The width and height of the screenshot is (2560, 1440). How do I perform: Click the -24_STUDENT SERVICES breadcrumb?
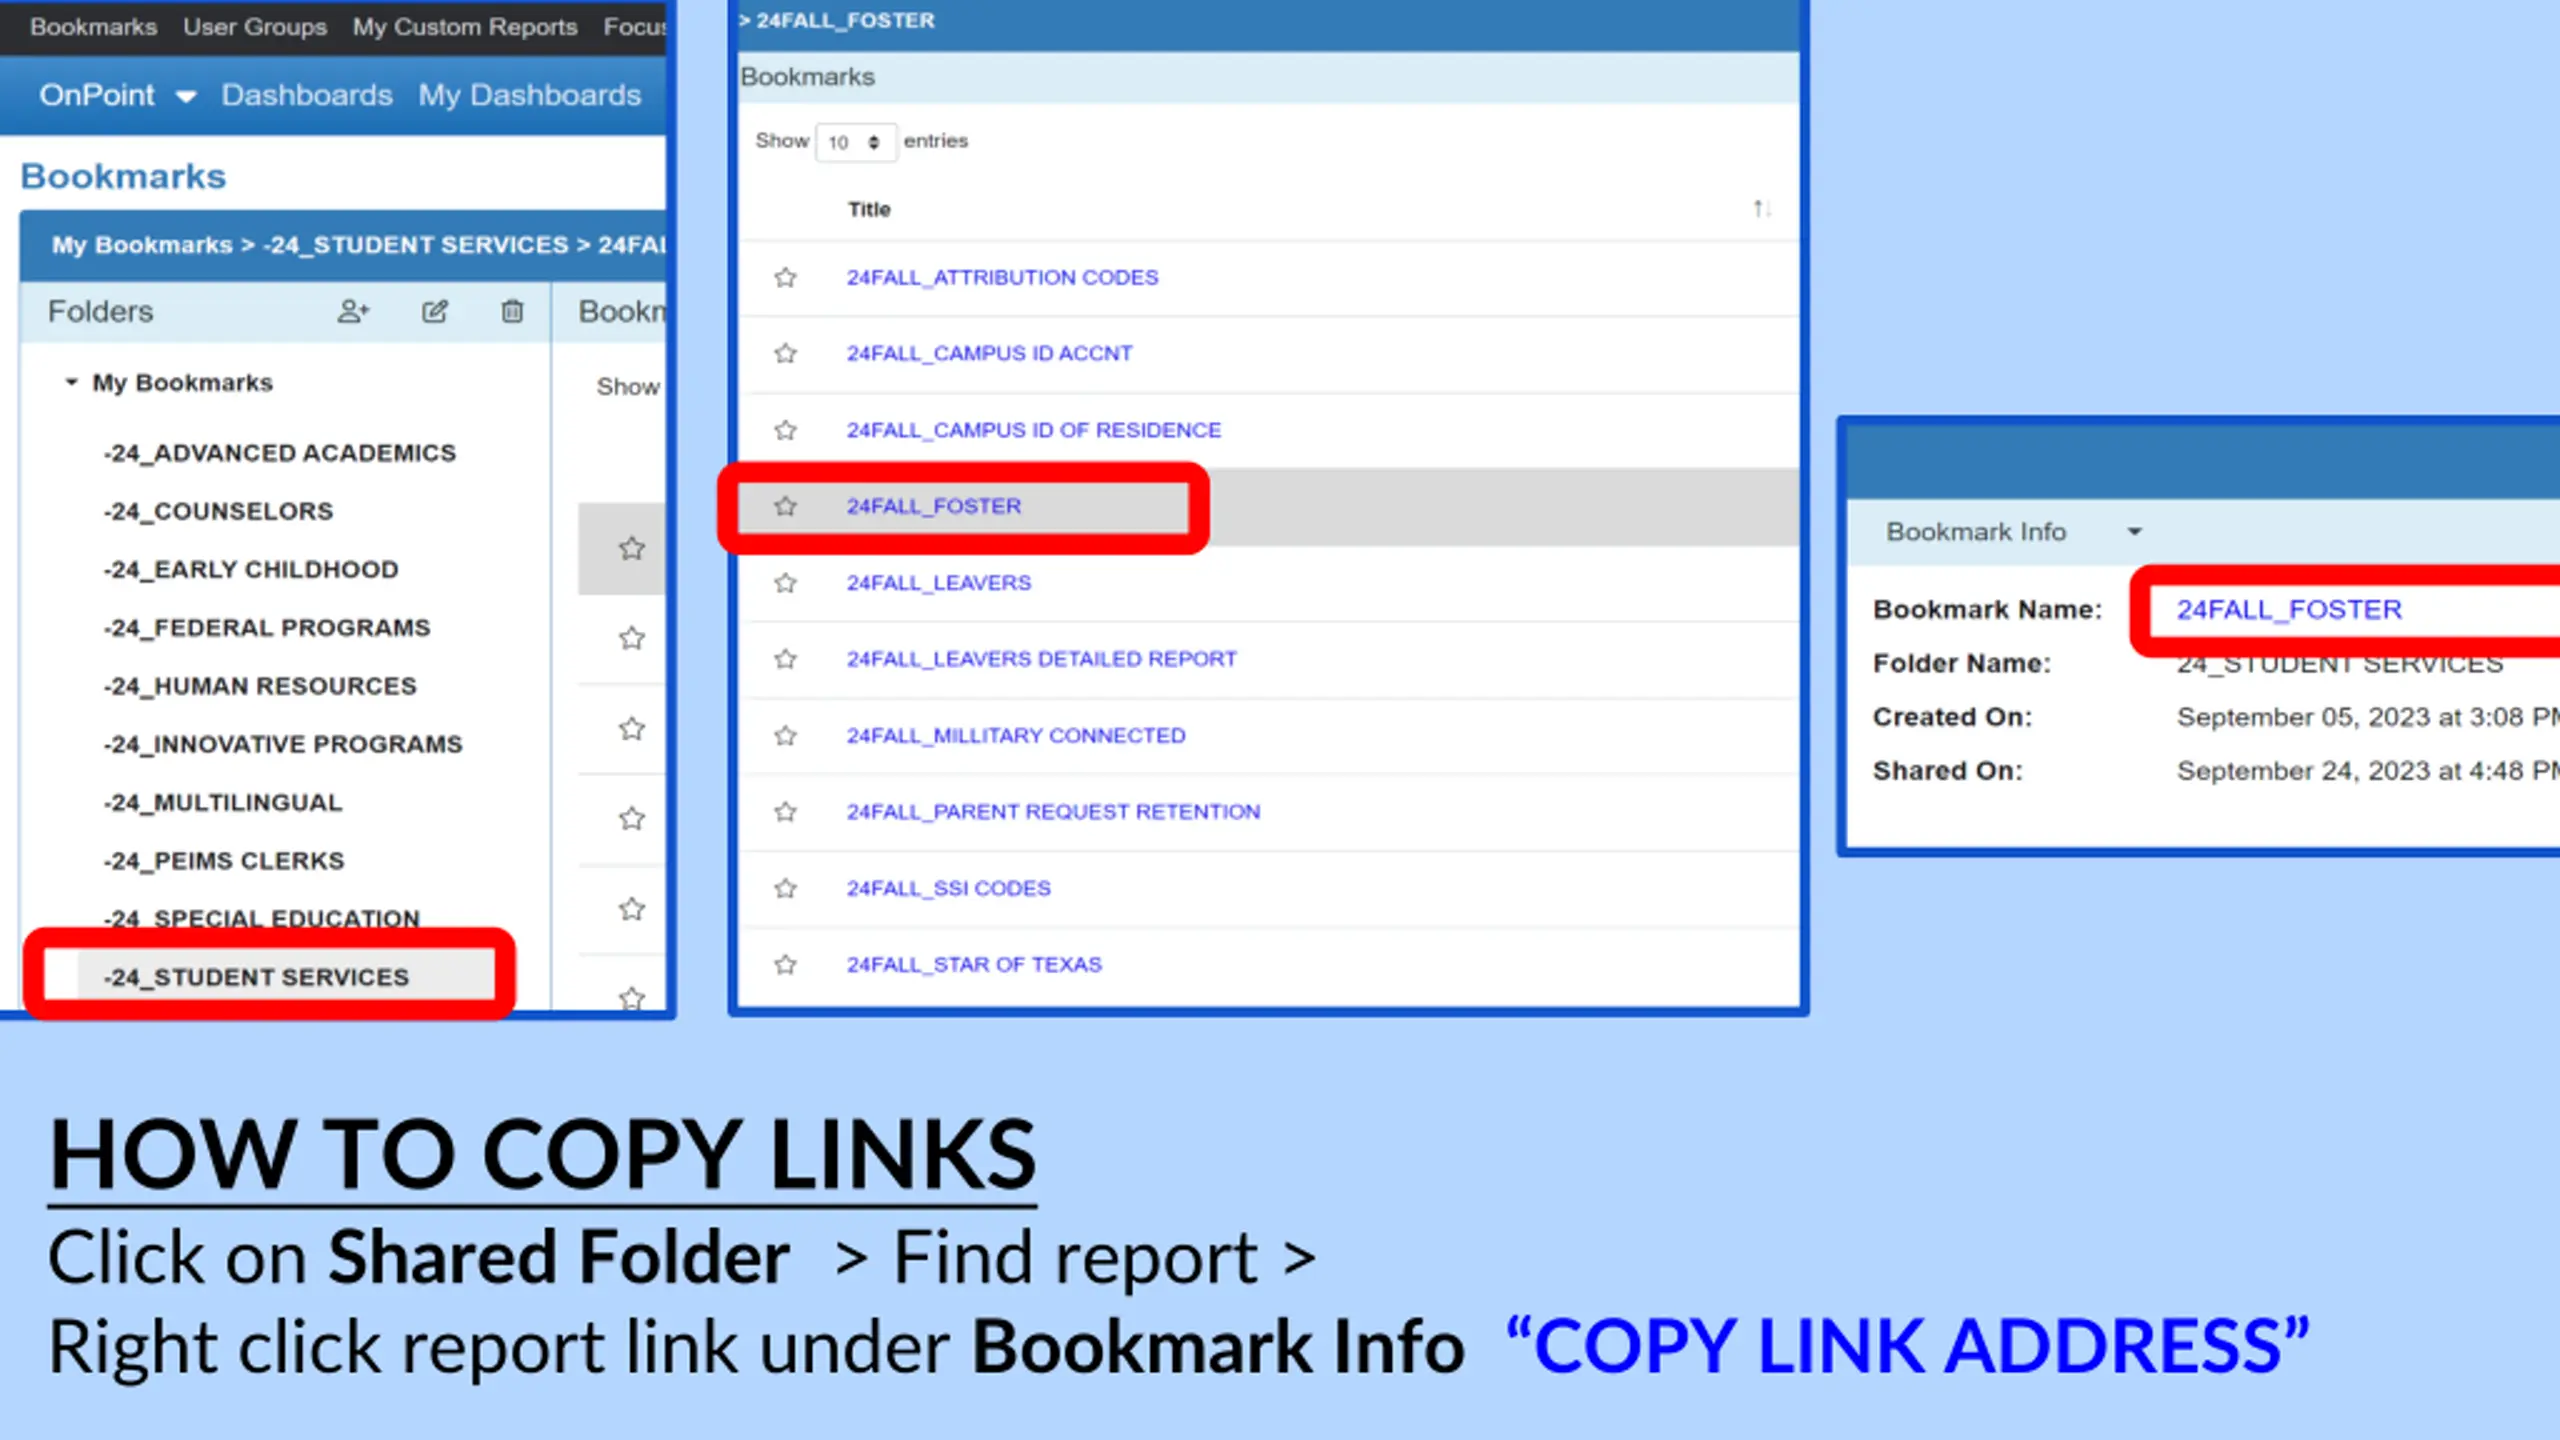click(415, 245)
